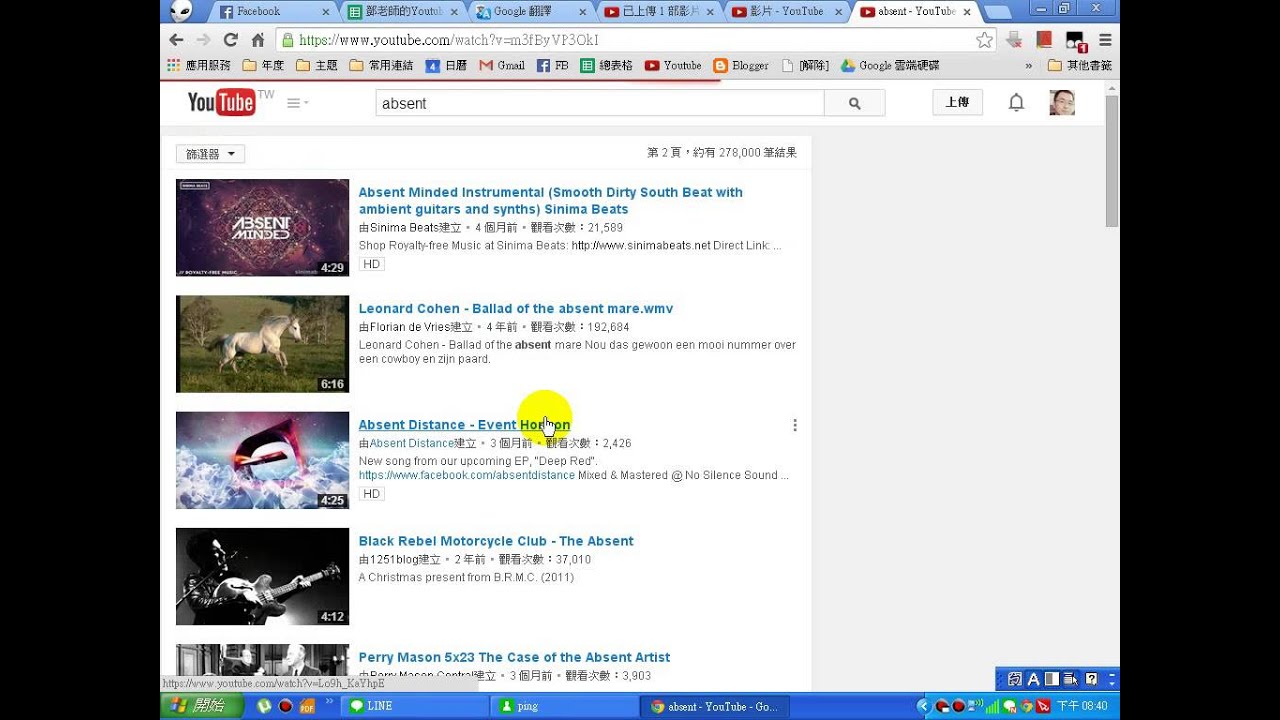This screenshot has width=1280, height=720.
Task: Click the search box containing absent
Action: tap(600, 103)
